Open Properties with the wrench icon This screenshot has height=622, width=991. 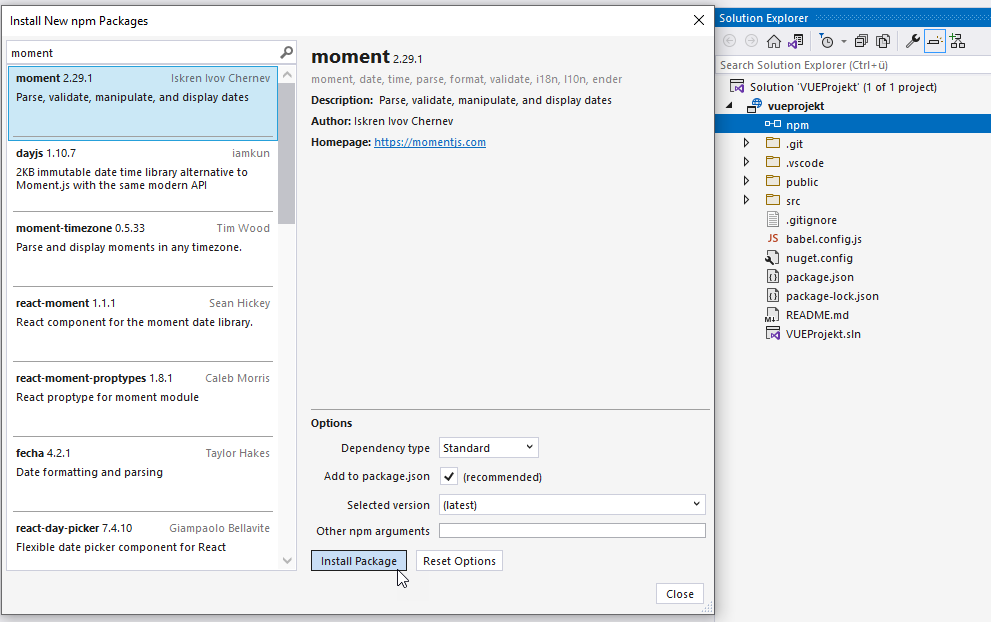(912, 41)
